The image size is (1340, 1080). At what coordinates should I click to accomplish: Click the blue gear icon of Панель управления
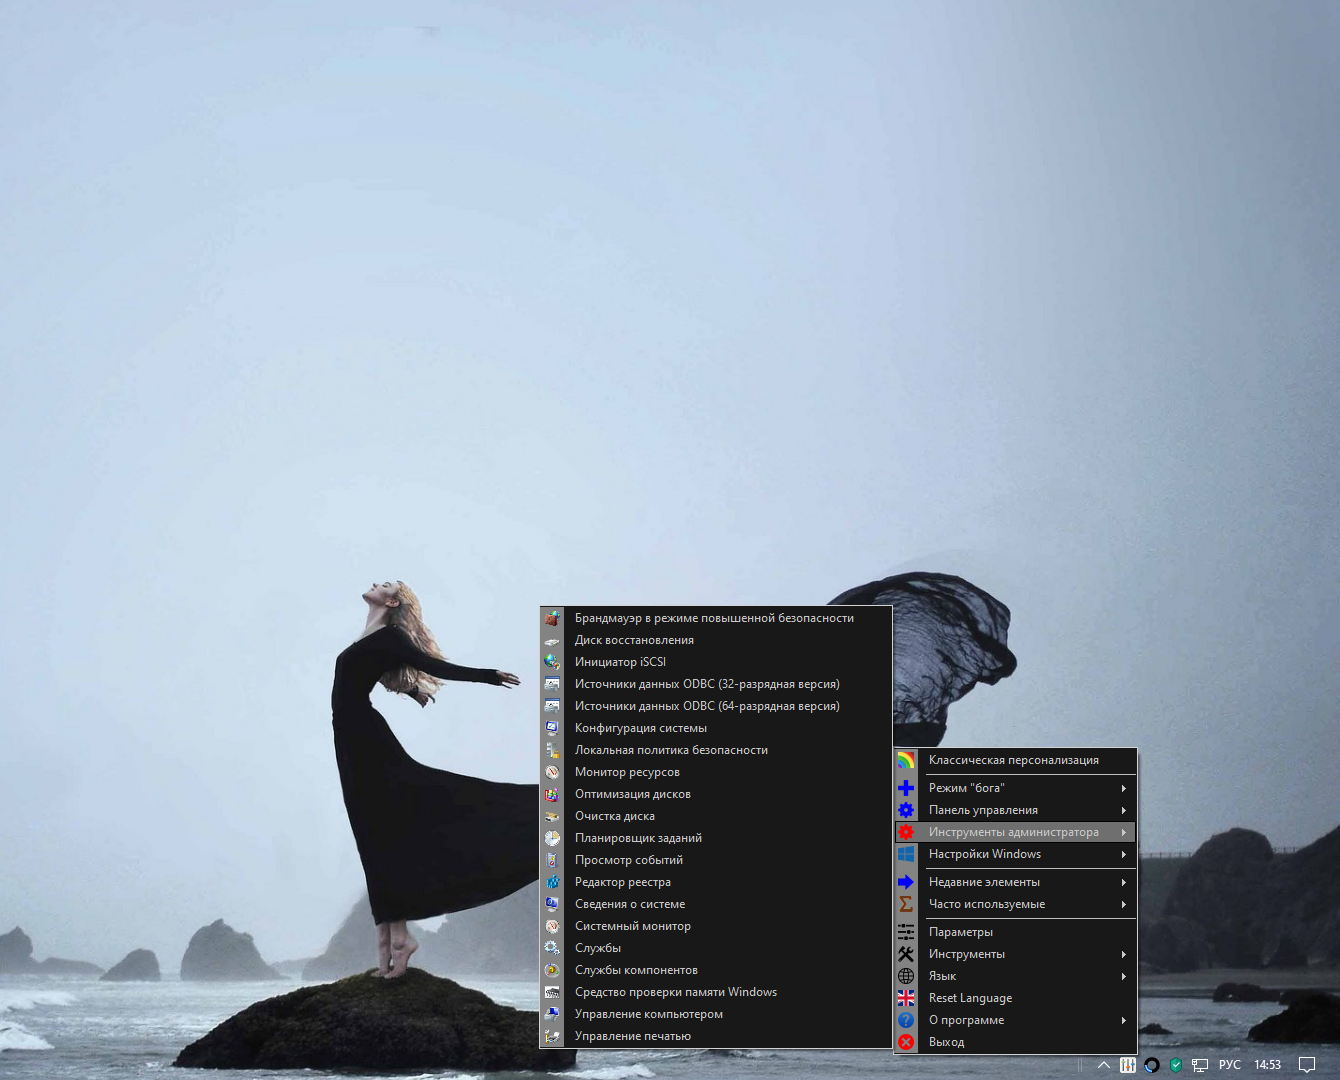(906, 810)
